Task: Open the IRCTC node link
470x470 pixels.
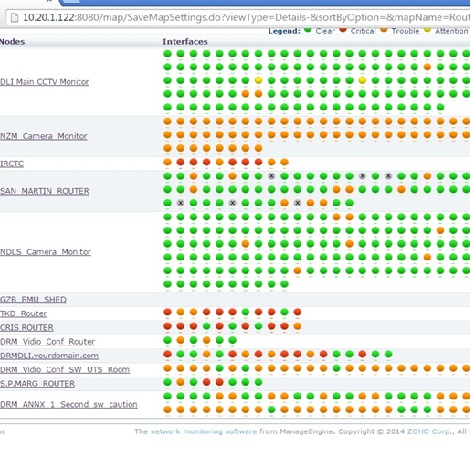Action: tap(12, 164)
